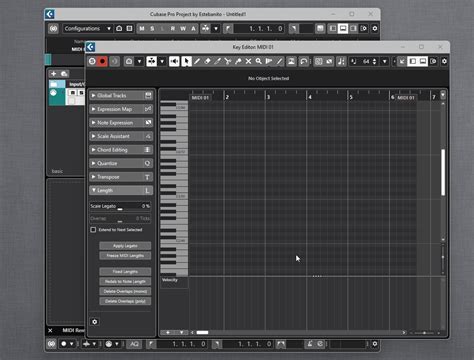
Task: Expand the Global Tracks section
Action: point(121,96)
